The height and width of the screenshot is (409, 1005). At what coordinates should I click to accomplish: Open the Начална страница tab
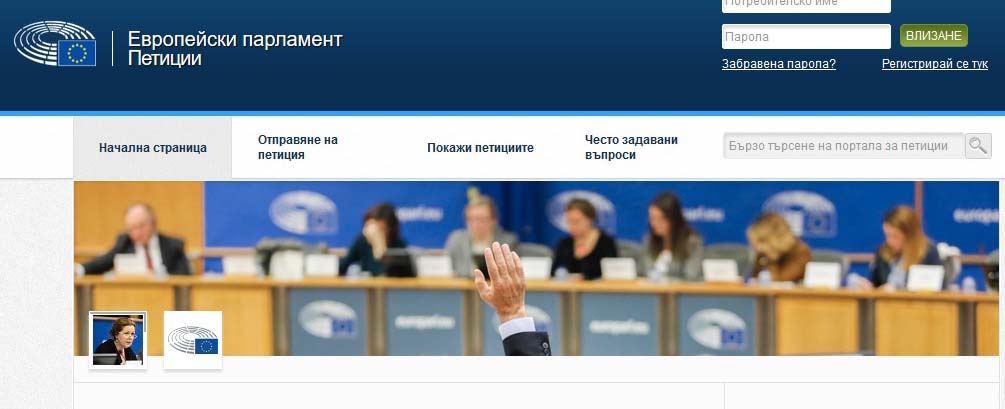[x=153, y=147]
